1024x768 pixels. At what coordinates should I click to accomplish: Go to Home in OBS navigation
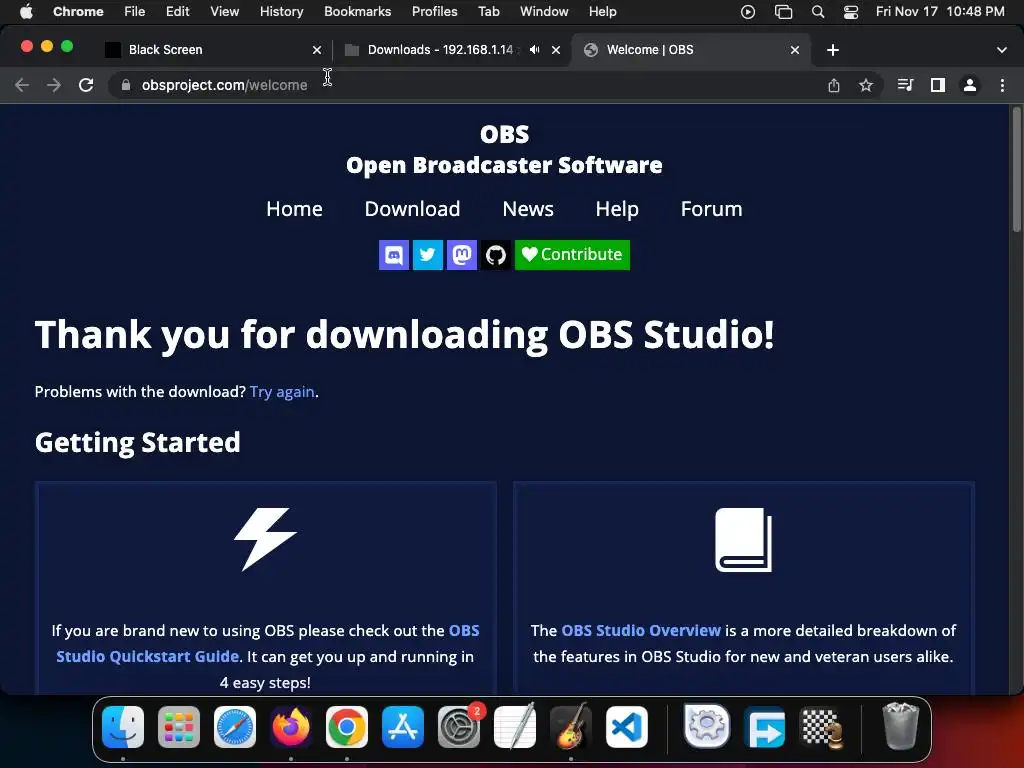(295, 209)
